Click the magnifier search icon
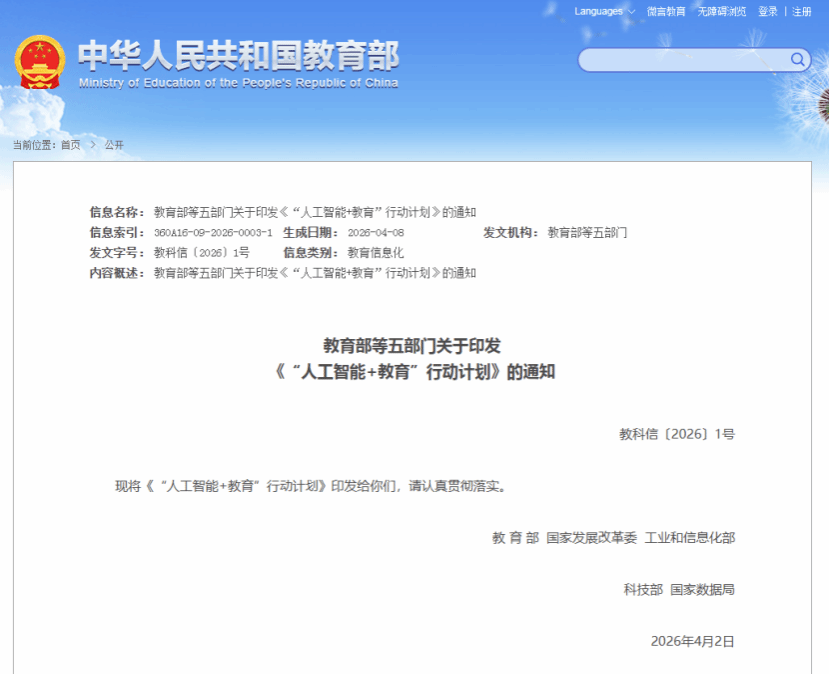Image resolution: width=830 pixels, height=674 pixels. [x=797, y=60]
